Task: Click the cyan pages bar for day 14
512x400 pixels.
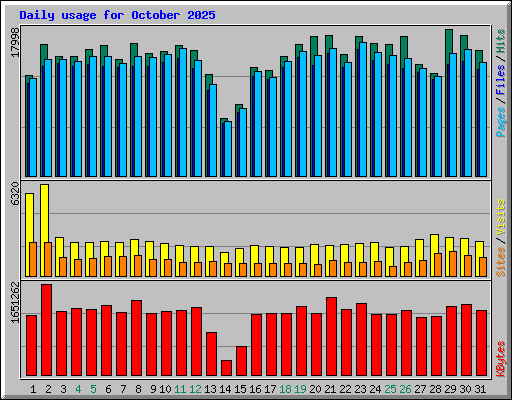Action: pyautogui.click(x=228, y=149)
